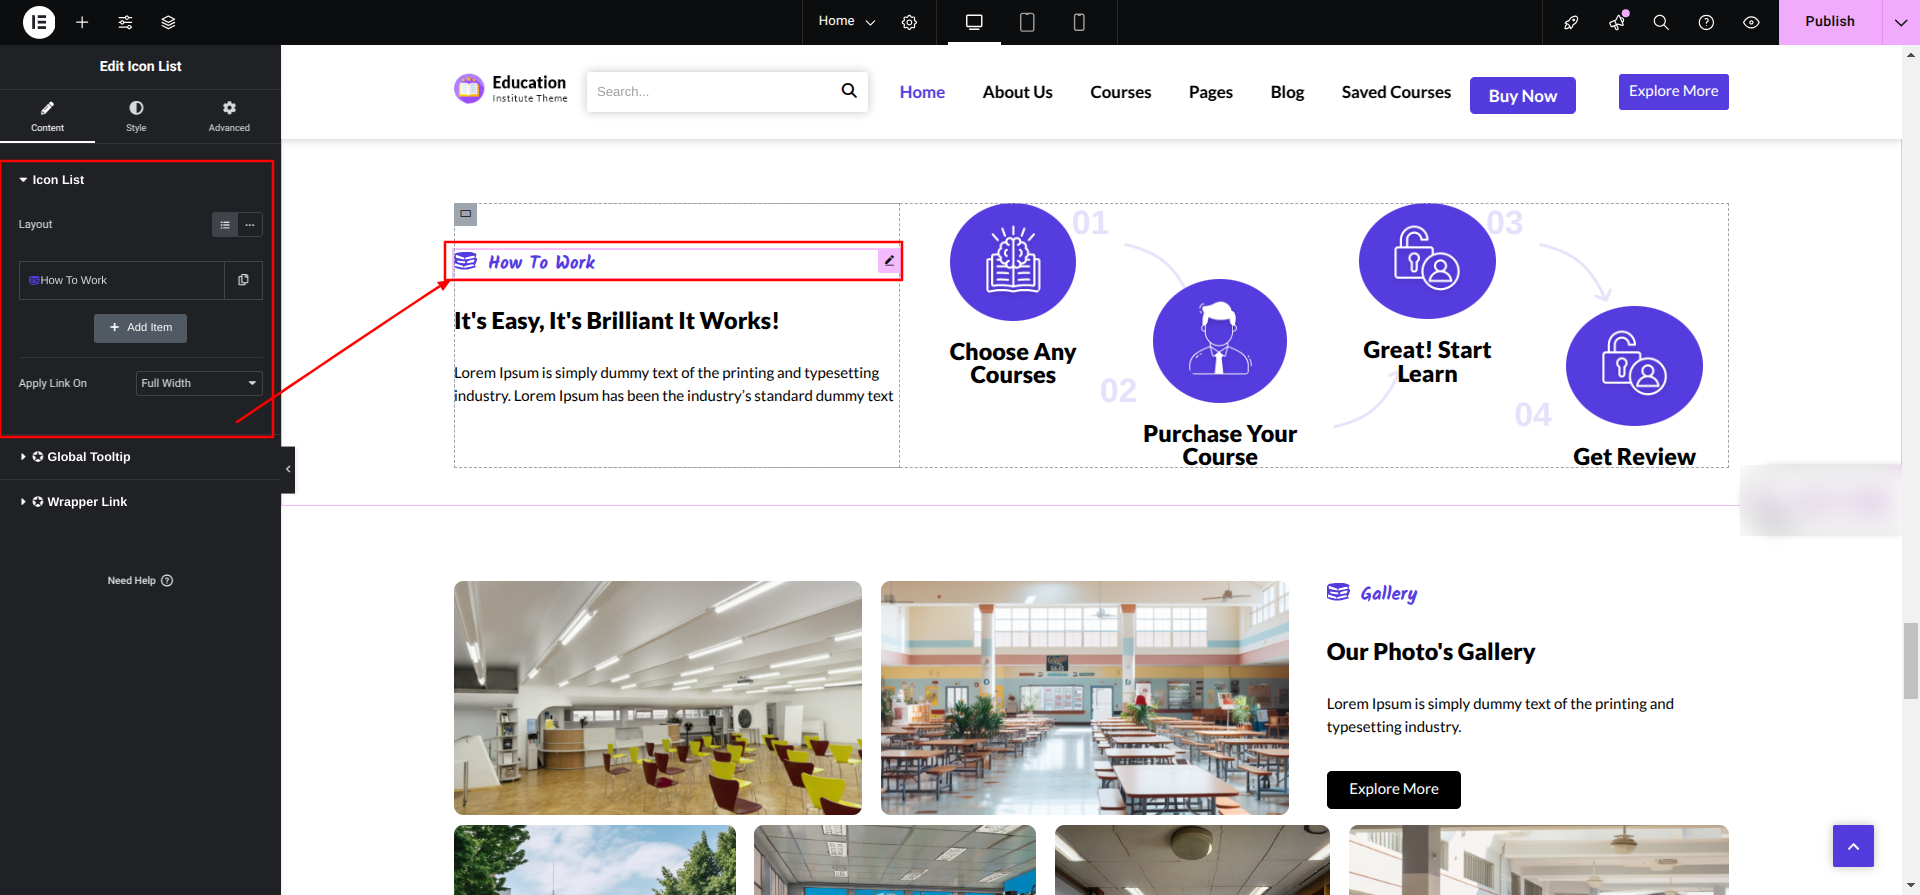The image size is (1920, 895).
Task: Select the default vertical list layout
Action: coord(225,225)
